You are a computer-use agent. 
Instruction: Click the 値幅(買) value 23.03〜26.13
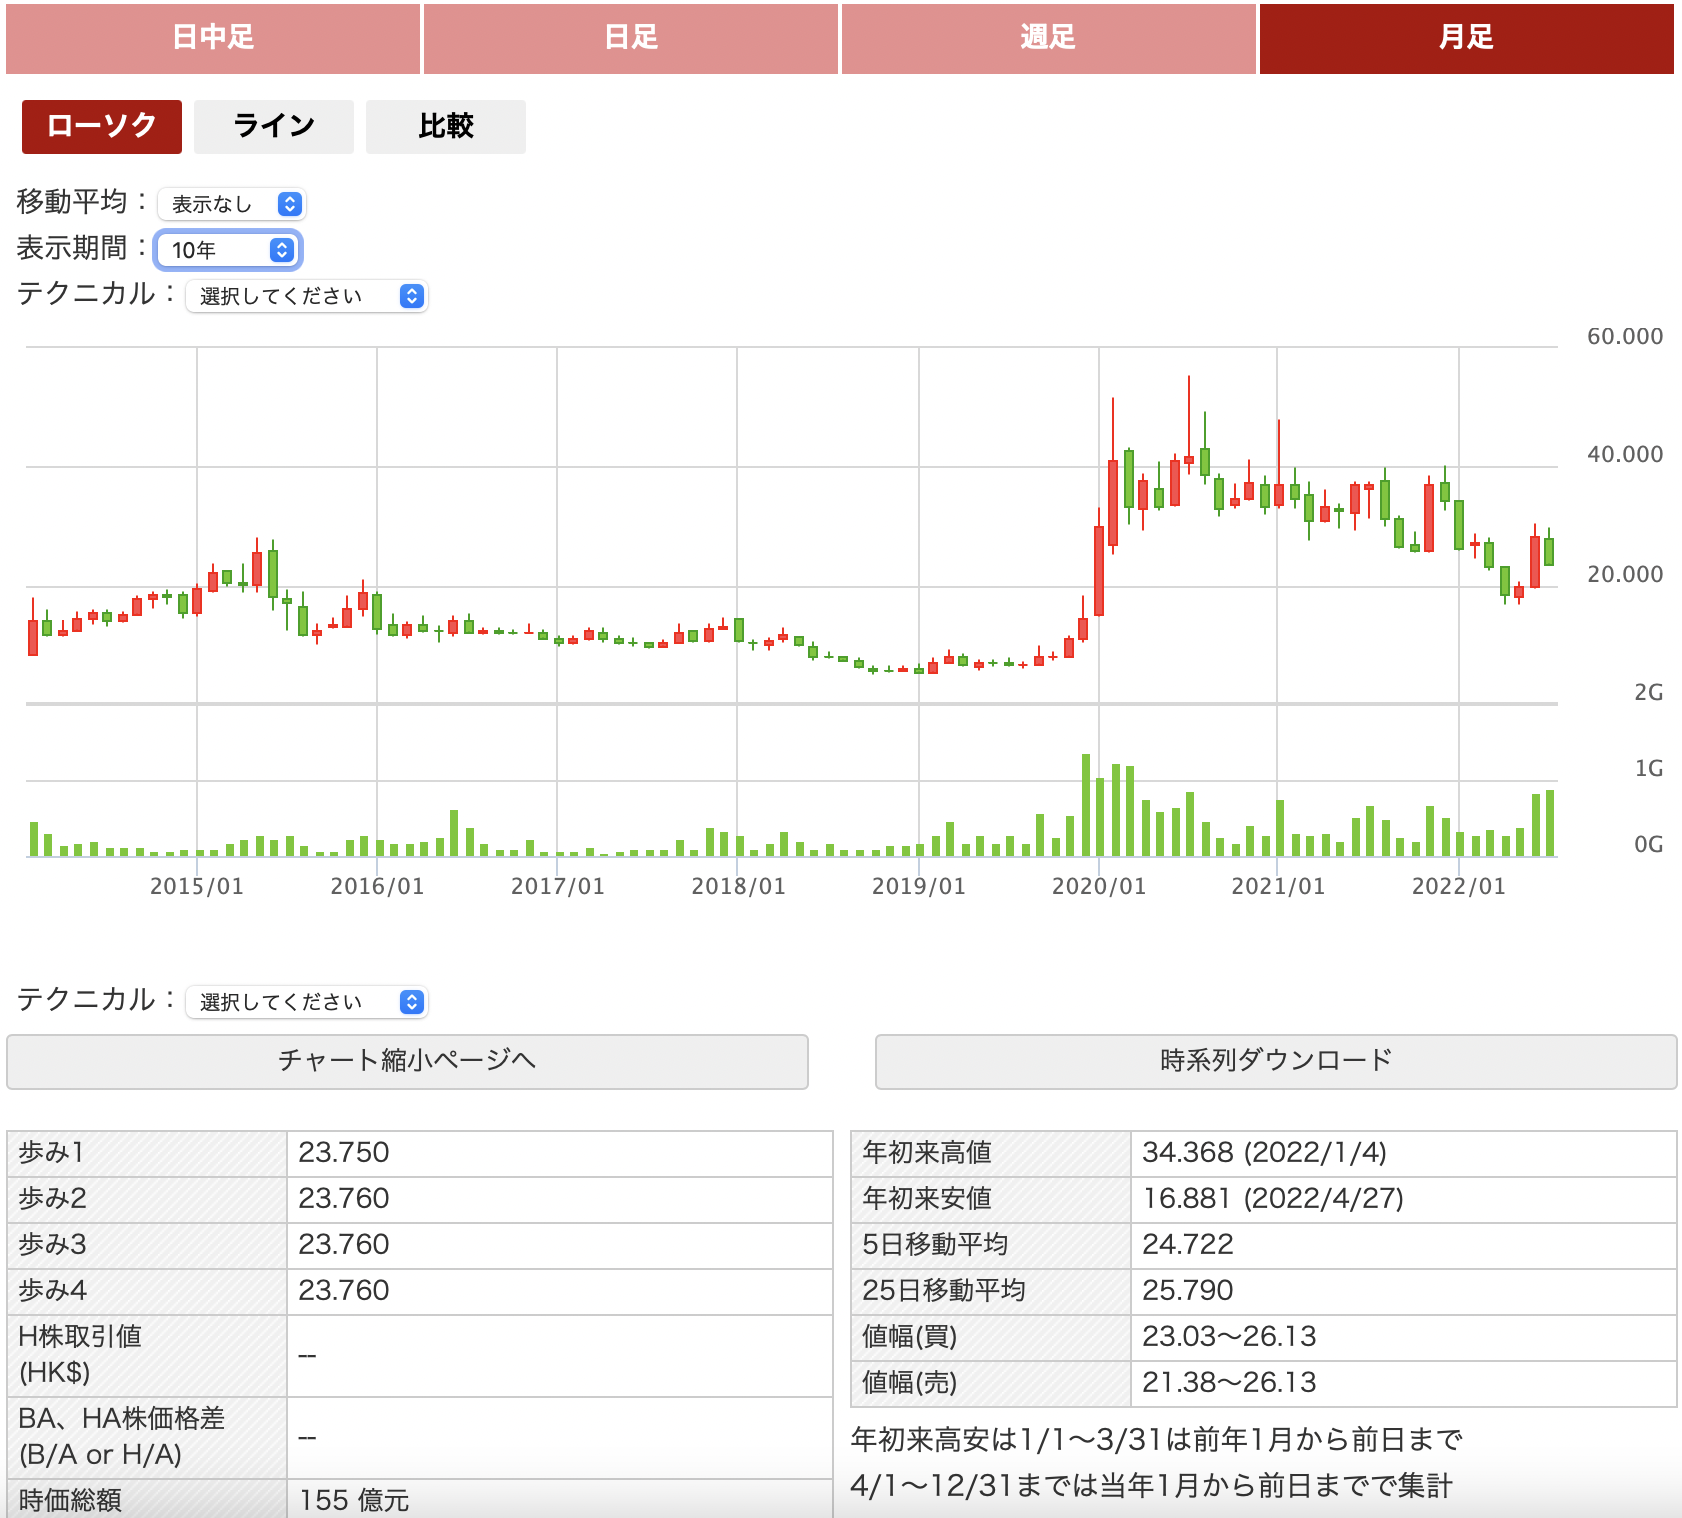point(1229,1337)
